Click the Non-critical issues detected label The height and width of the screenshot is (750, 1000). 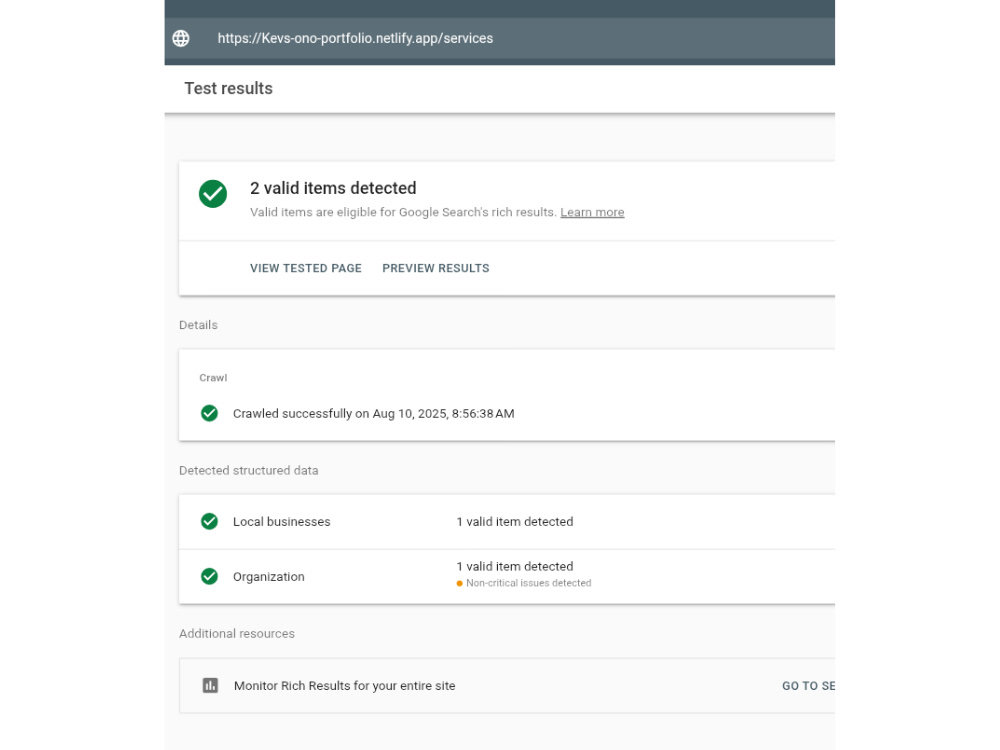[x=529, y=584]
